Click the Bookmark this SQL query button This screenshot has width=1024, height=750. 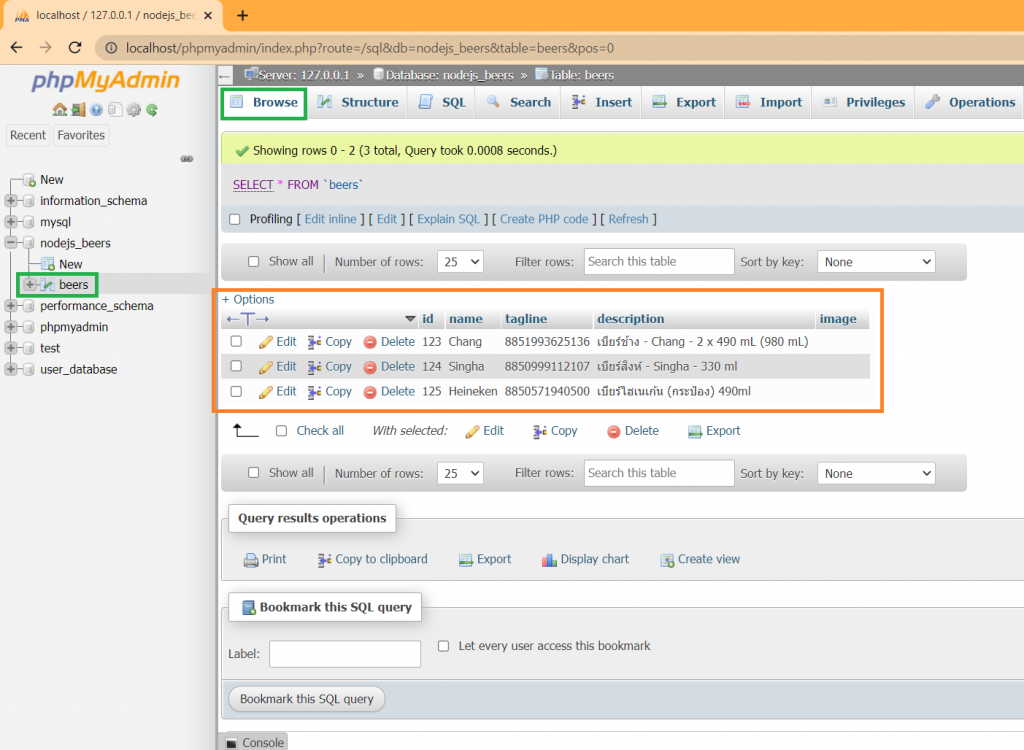[x=306, y=699]
